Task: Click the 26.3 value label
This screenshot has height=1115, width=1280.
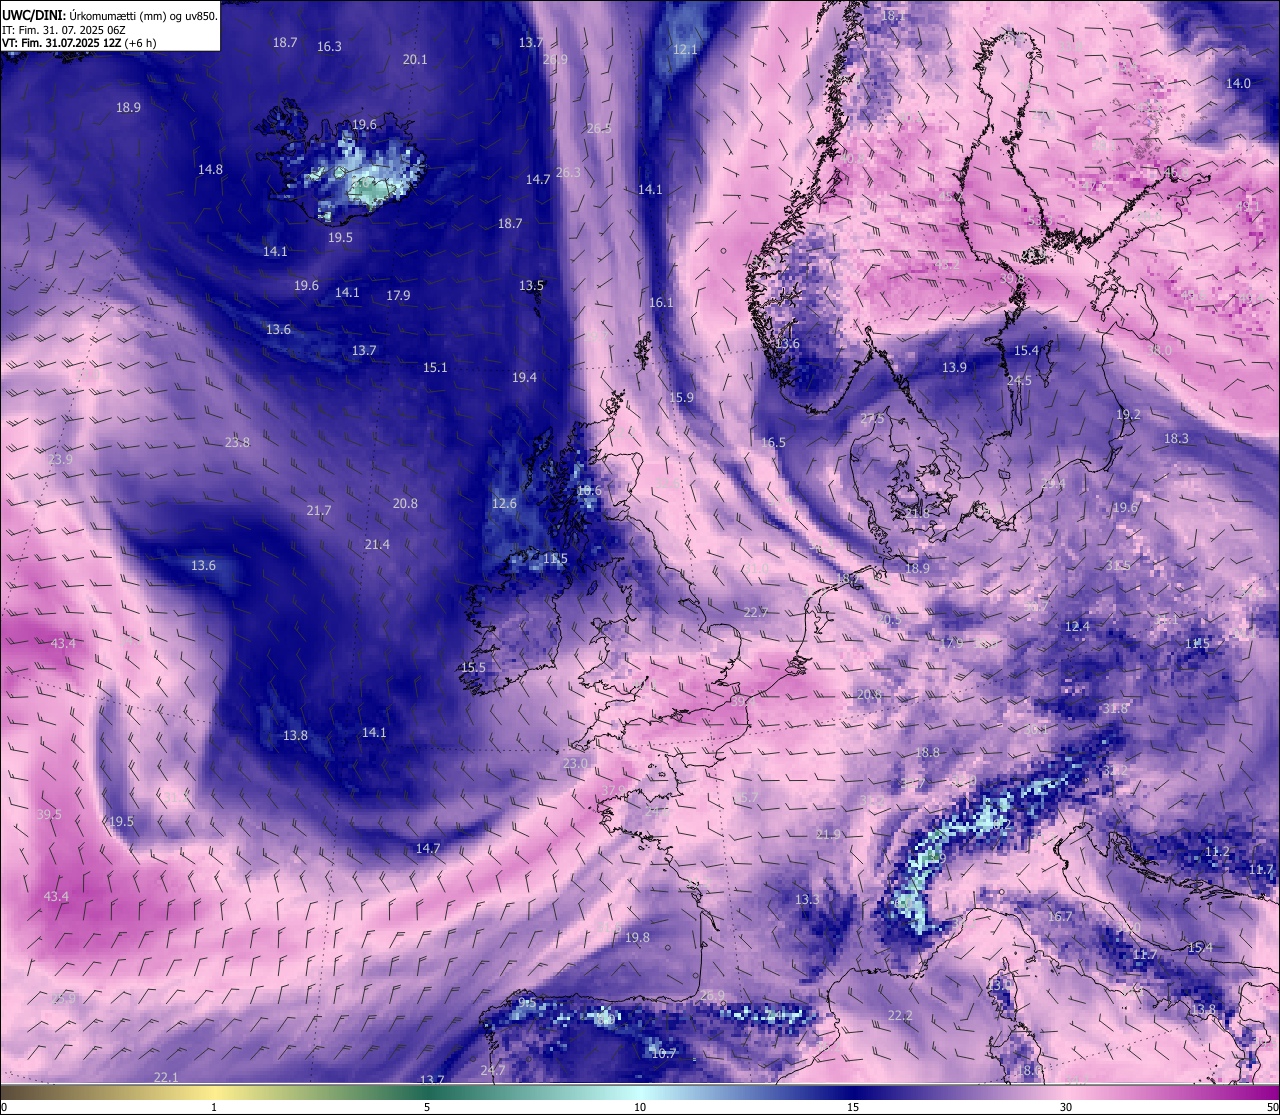Action: (567, 173)
